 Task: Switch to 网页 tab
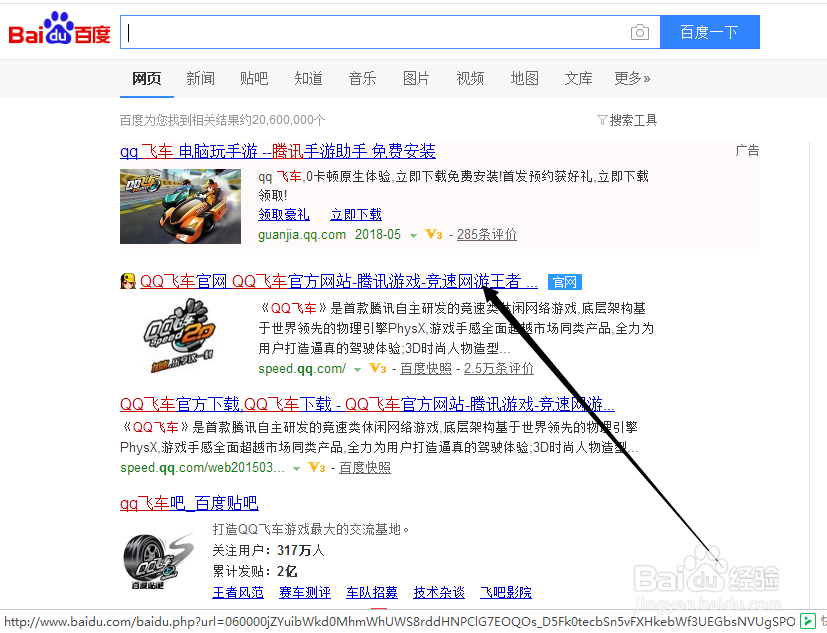pos(147,79)
